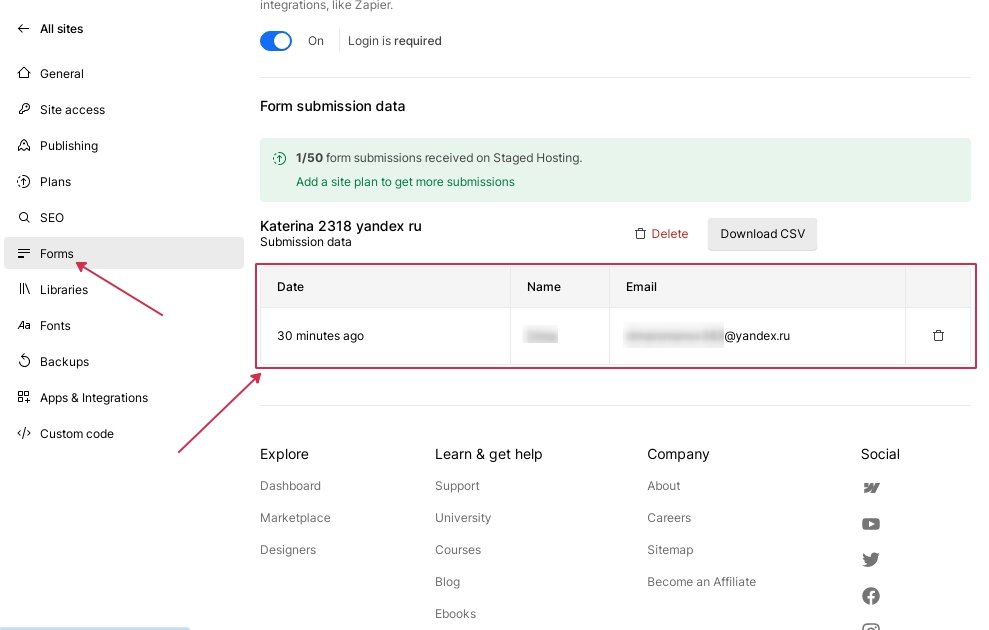Select SEO in the sidebar
Screen dimensions: 989x630
[52, 218]
